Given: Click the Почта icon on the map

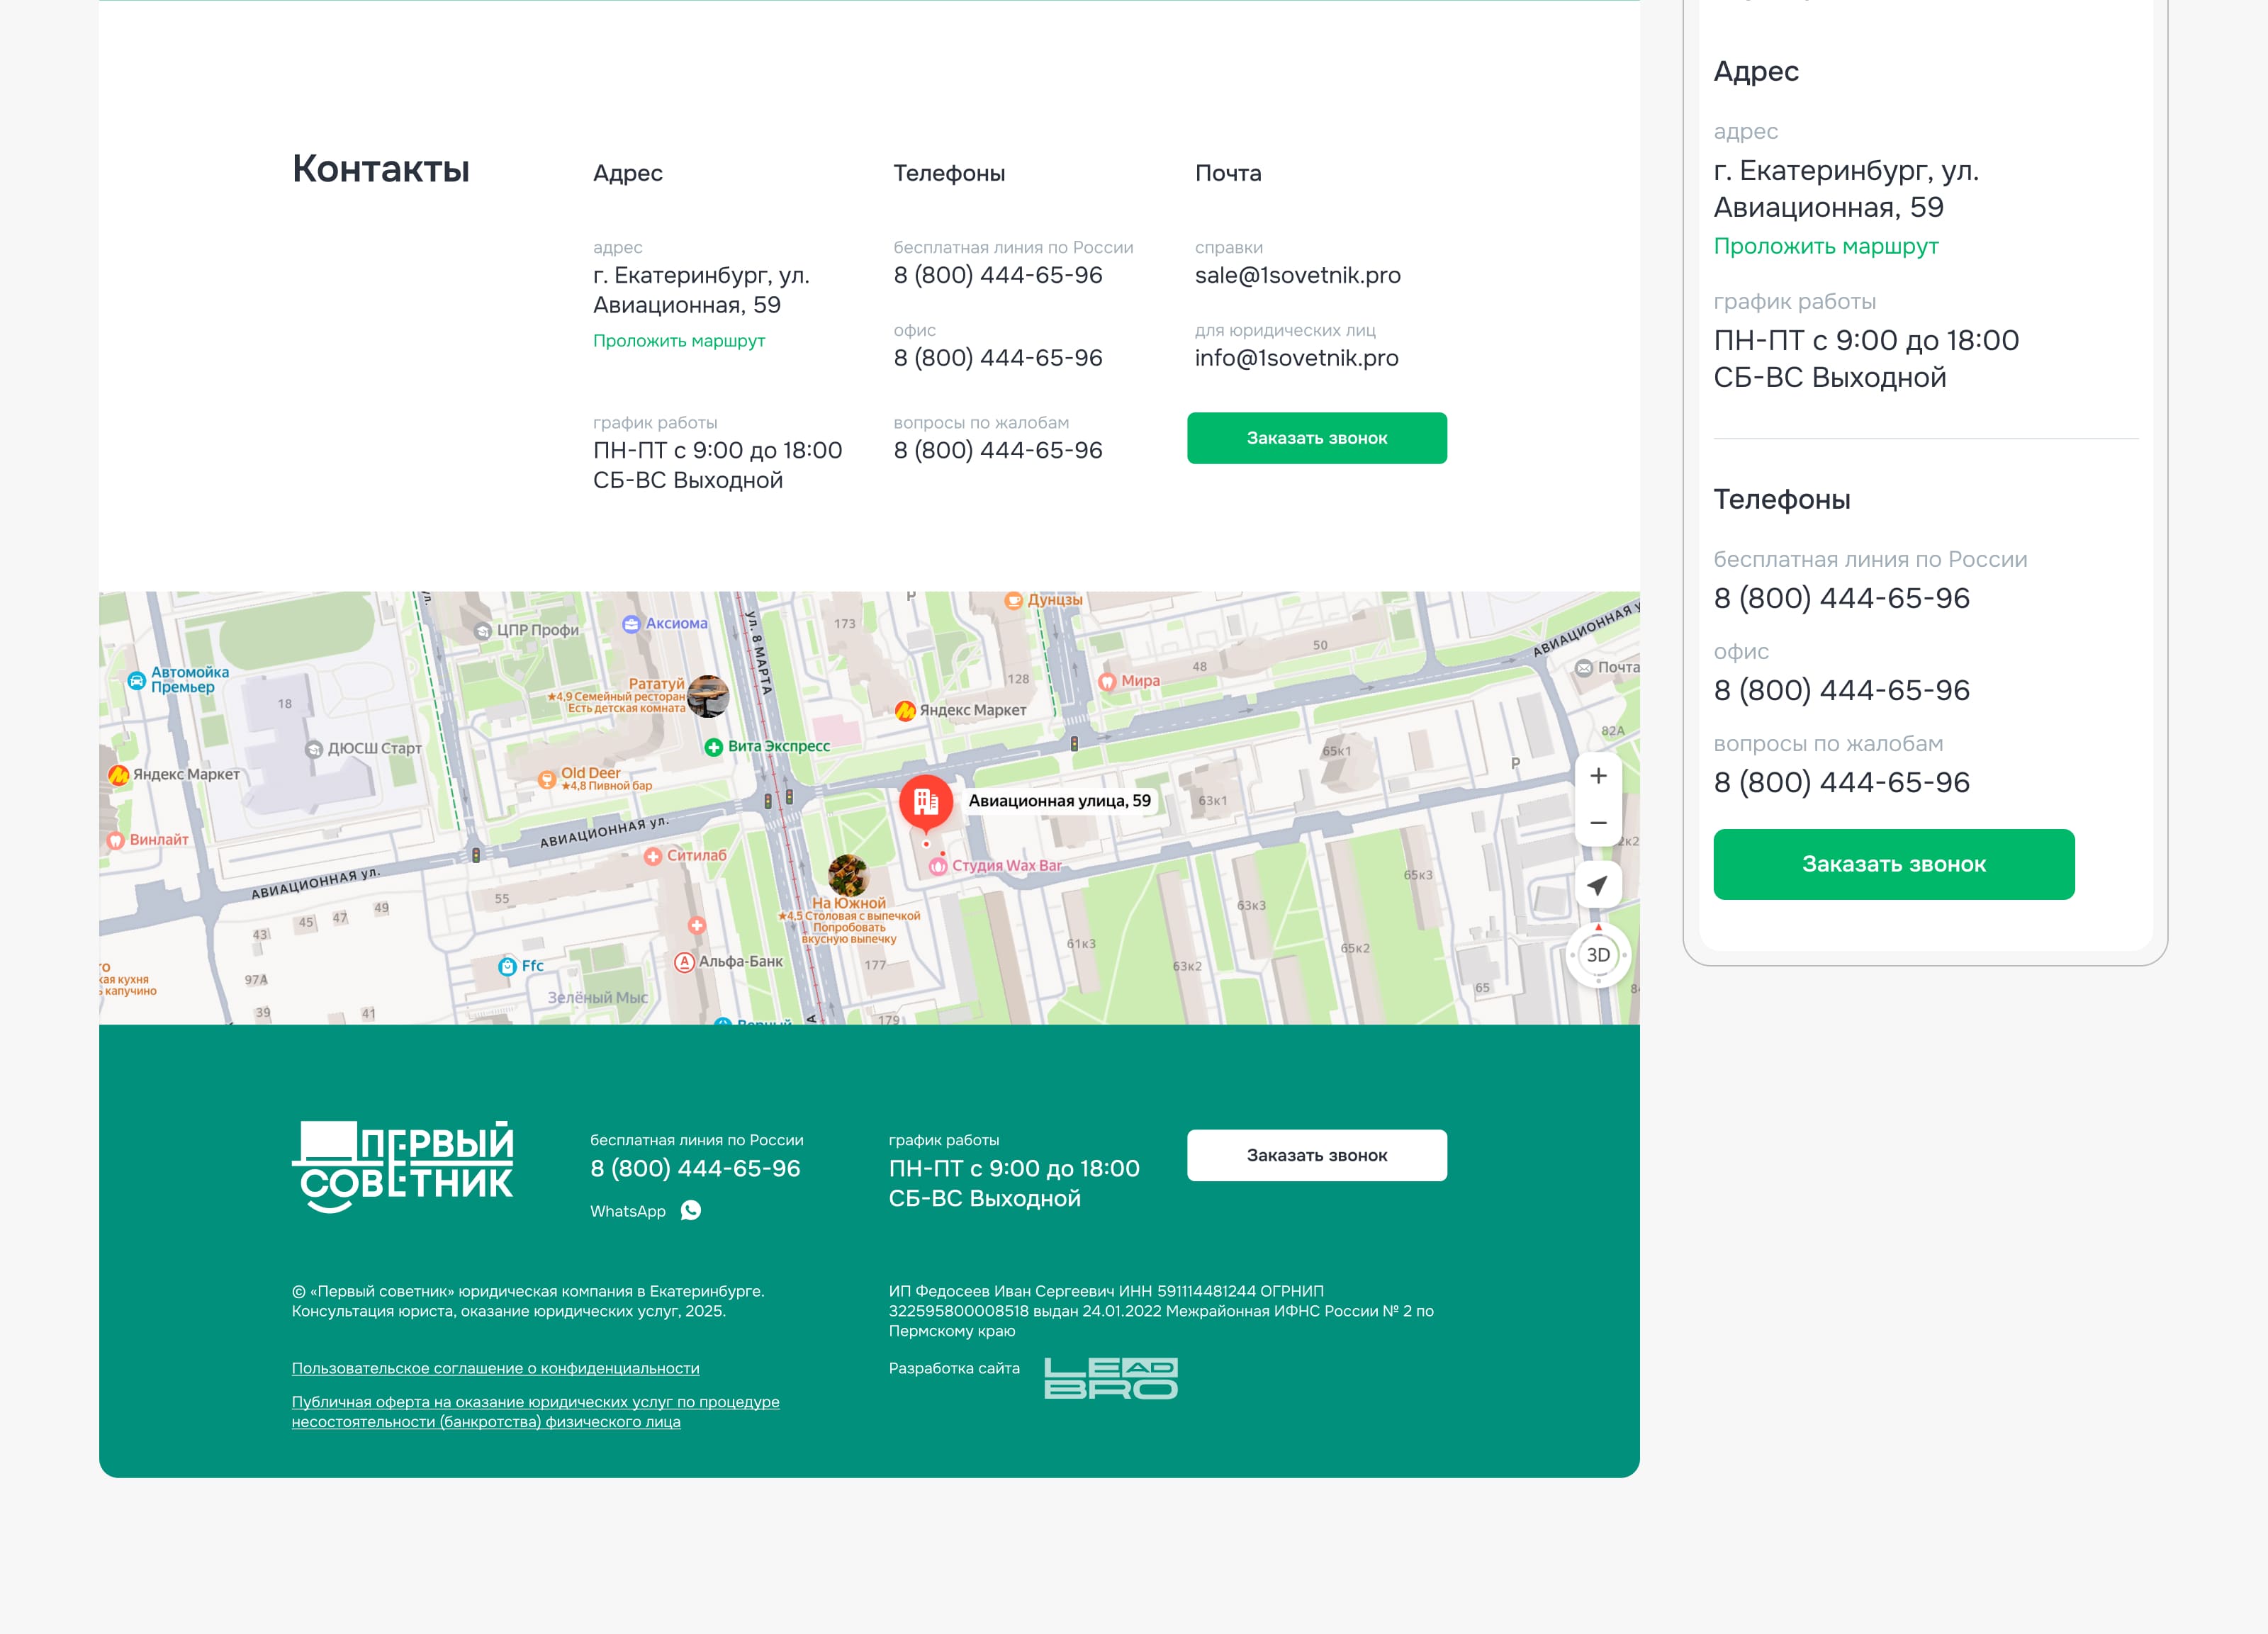Looking at the screenshot, I should pos(1583,668).
